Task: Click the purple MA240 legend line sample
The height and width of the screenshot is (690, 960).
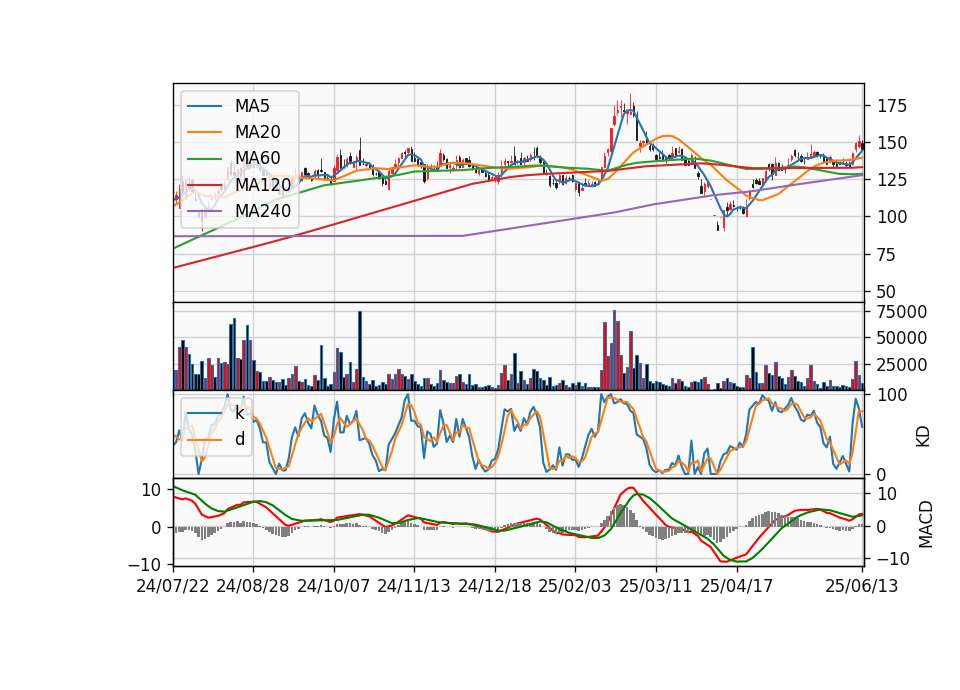Action: click(204, 211)
